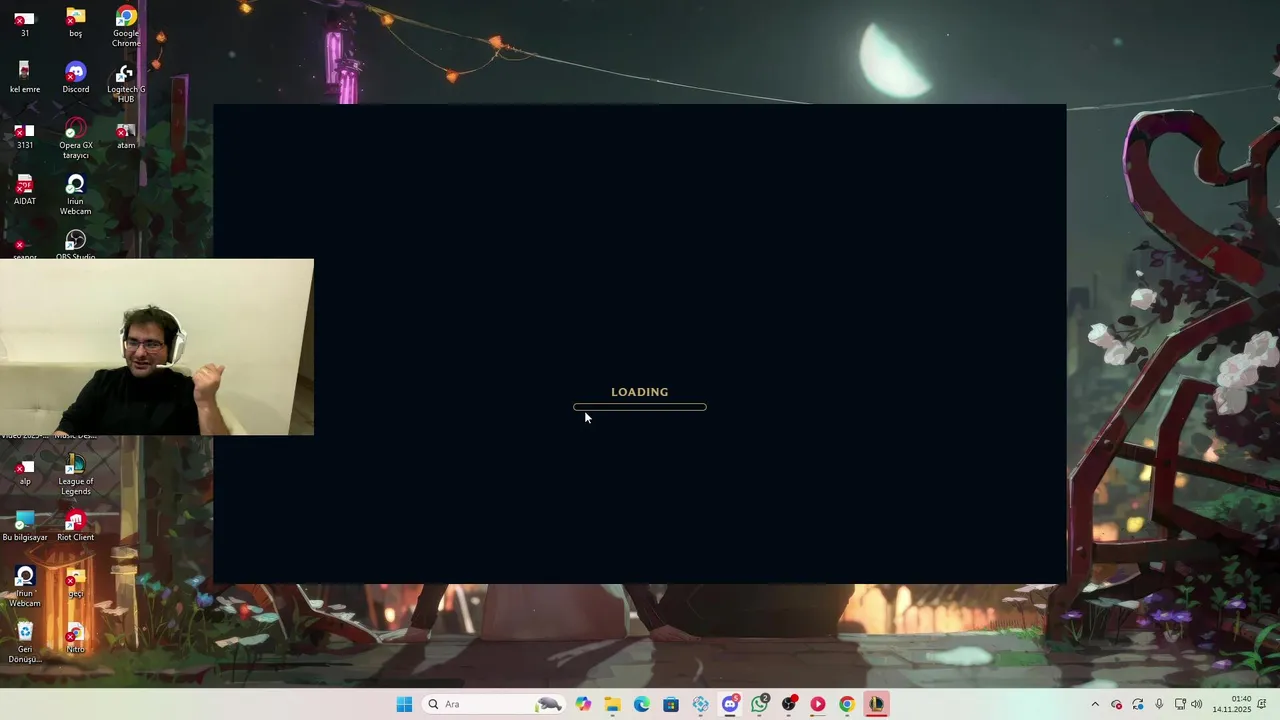Open Copilot from the taskbar
The image size is (1280, 720).
tap(583, 704)
